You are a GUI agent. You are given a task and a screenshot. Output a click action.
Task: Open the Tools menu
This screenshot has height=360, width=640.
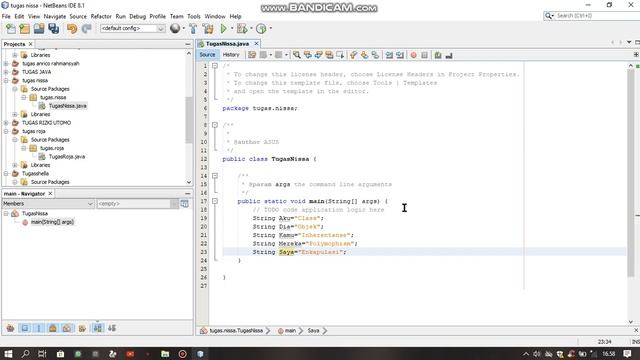(194, 16)
